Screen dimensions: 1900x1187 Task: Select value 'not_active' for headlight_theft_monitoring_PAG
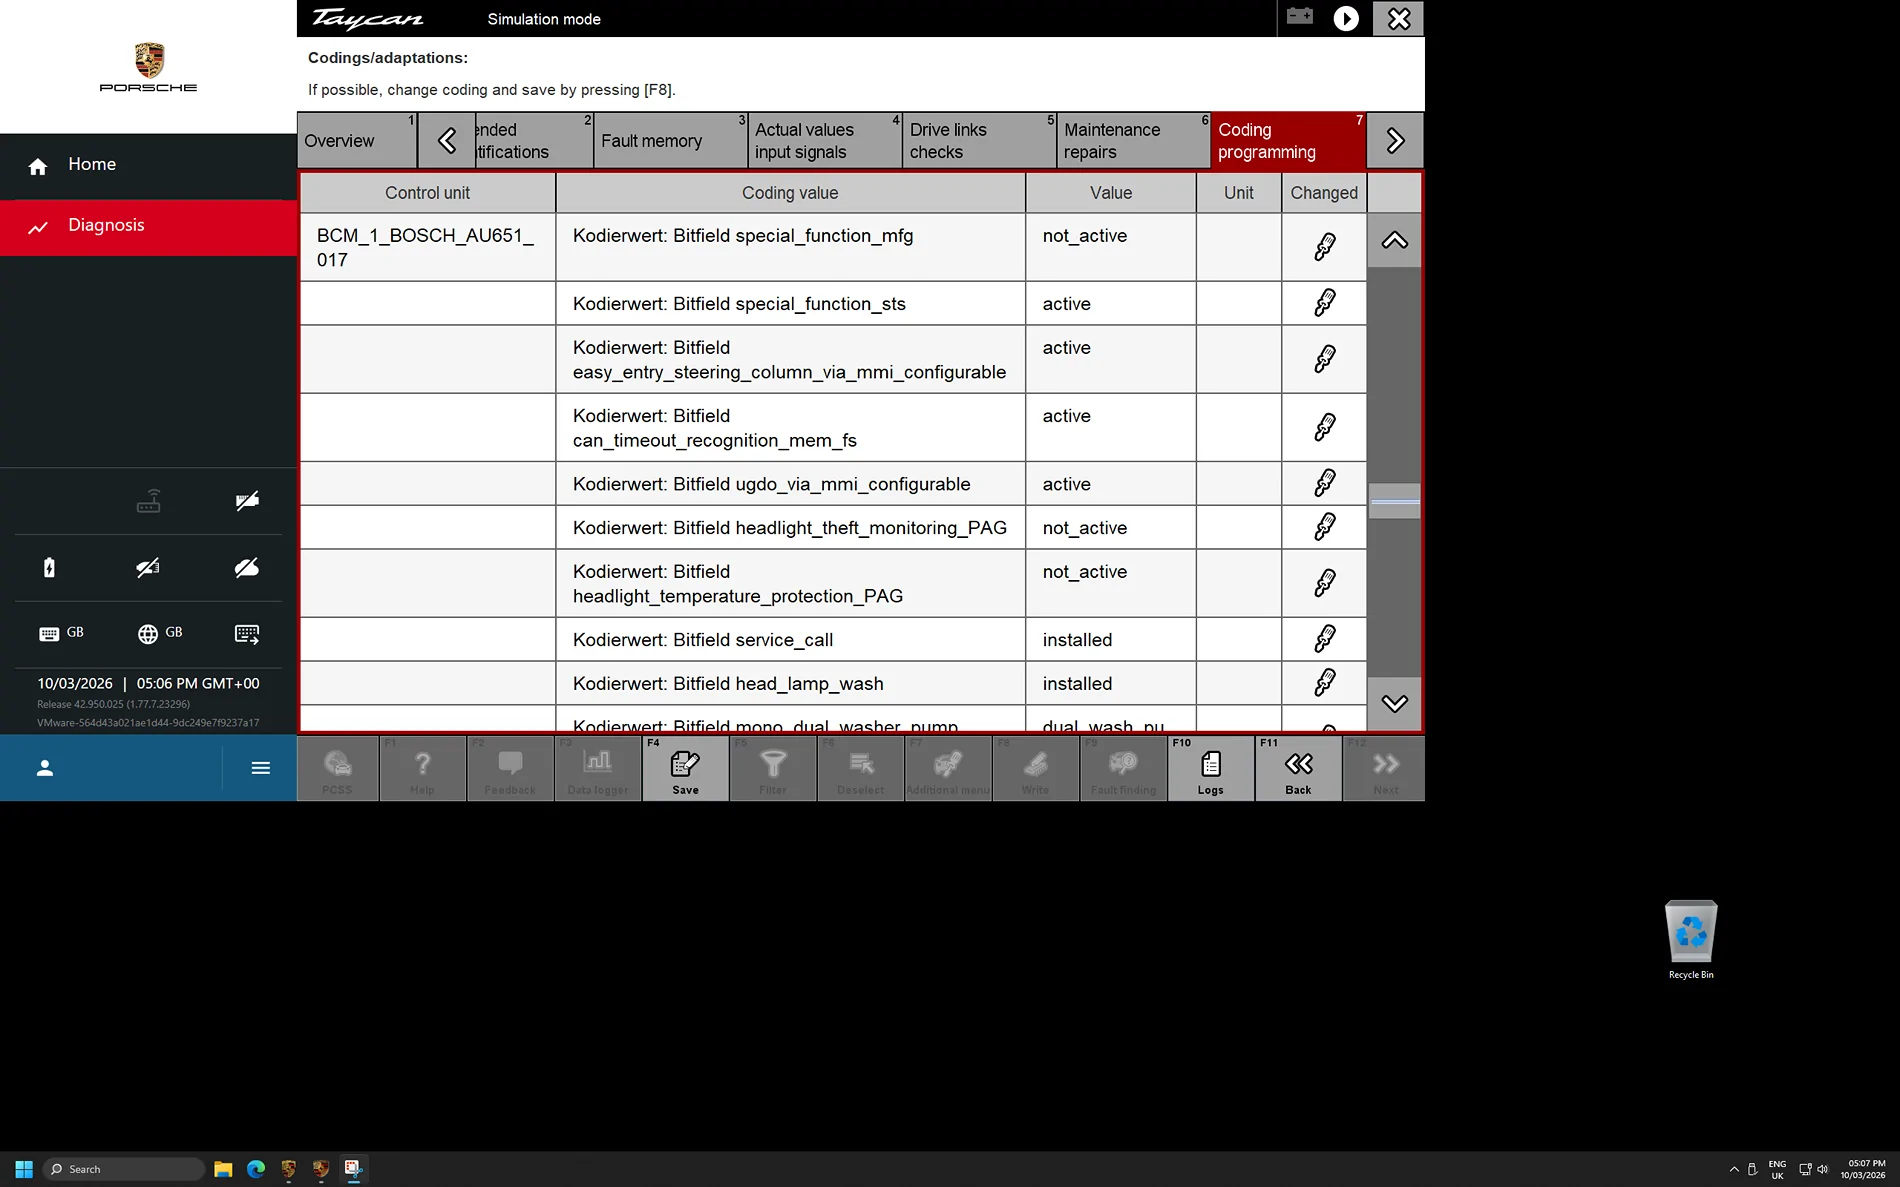(x=1111, y=527)
